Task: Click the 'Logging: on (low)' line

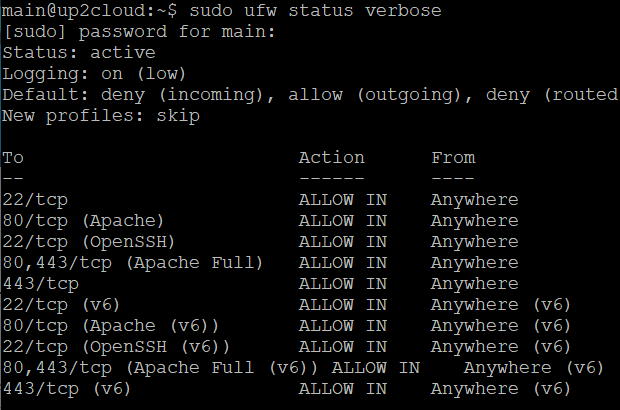Action: pyautogui.click(x=96, y=74)
